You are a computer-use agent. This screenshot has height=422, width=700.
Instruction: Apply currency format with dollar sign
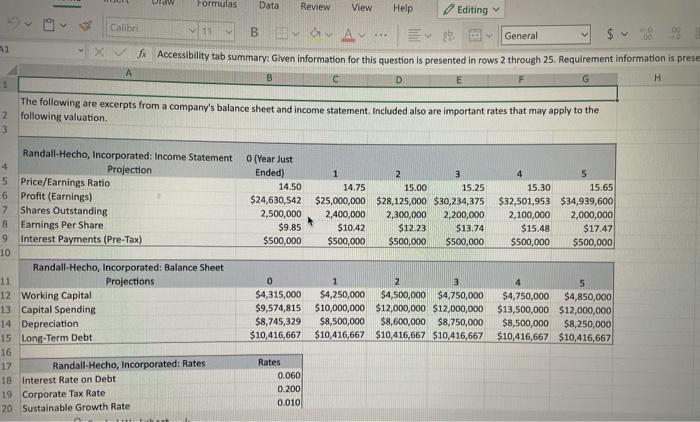coord(610,33)
